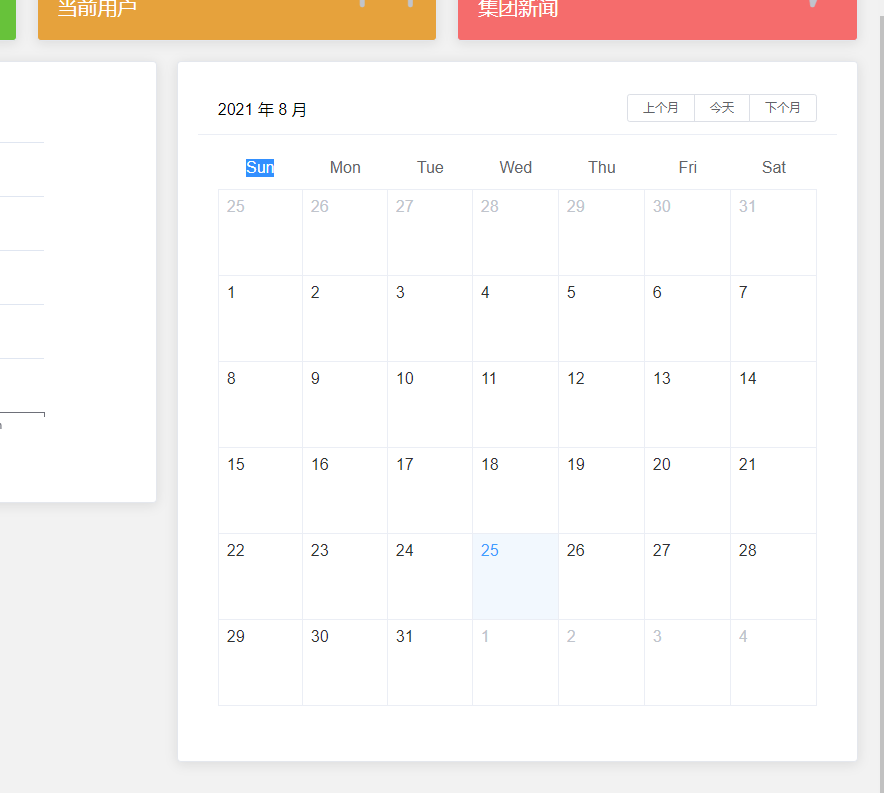Image resolution: width=884 pixels, height=793 pixels.
Task: Click the 2021 年 8 月 calendar title
Action: [262, 109]
